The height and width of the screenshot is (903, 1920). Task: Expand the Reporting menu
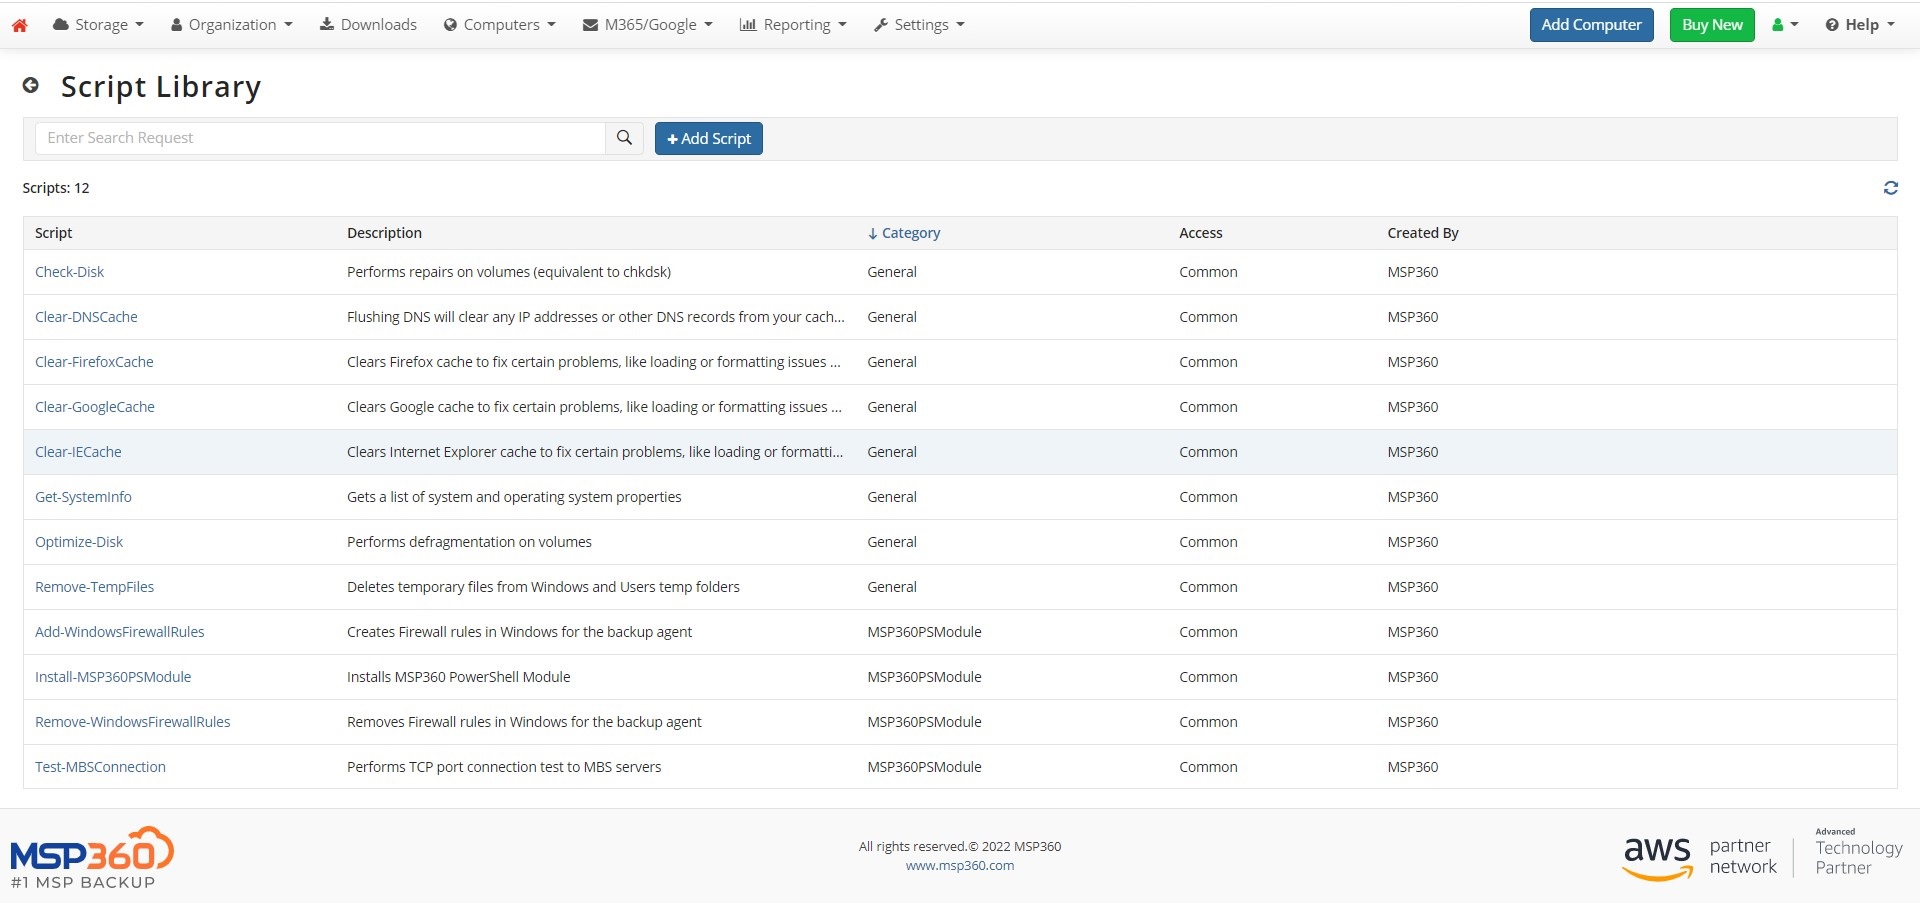[793, 25]
